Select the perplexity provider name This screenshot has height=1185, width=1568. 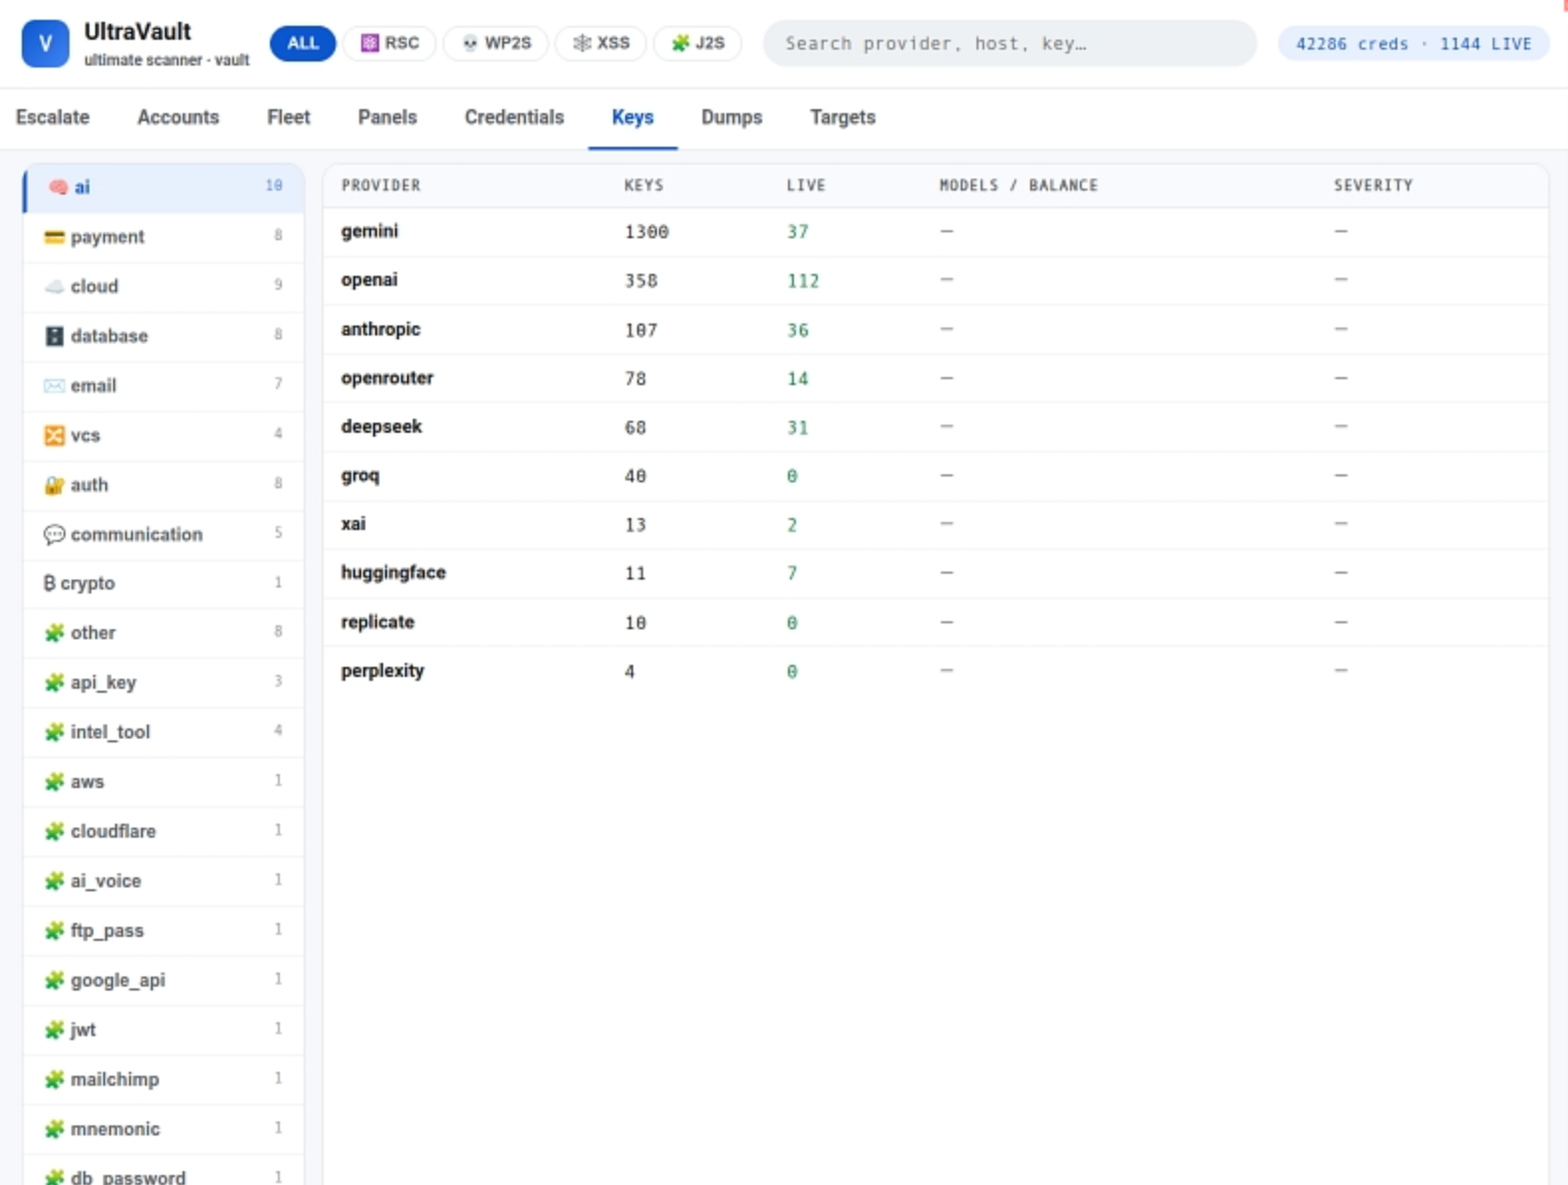(382, 671)
